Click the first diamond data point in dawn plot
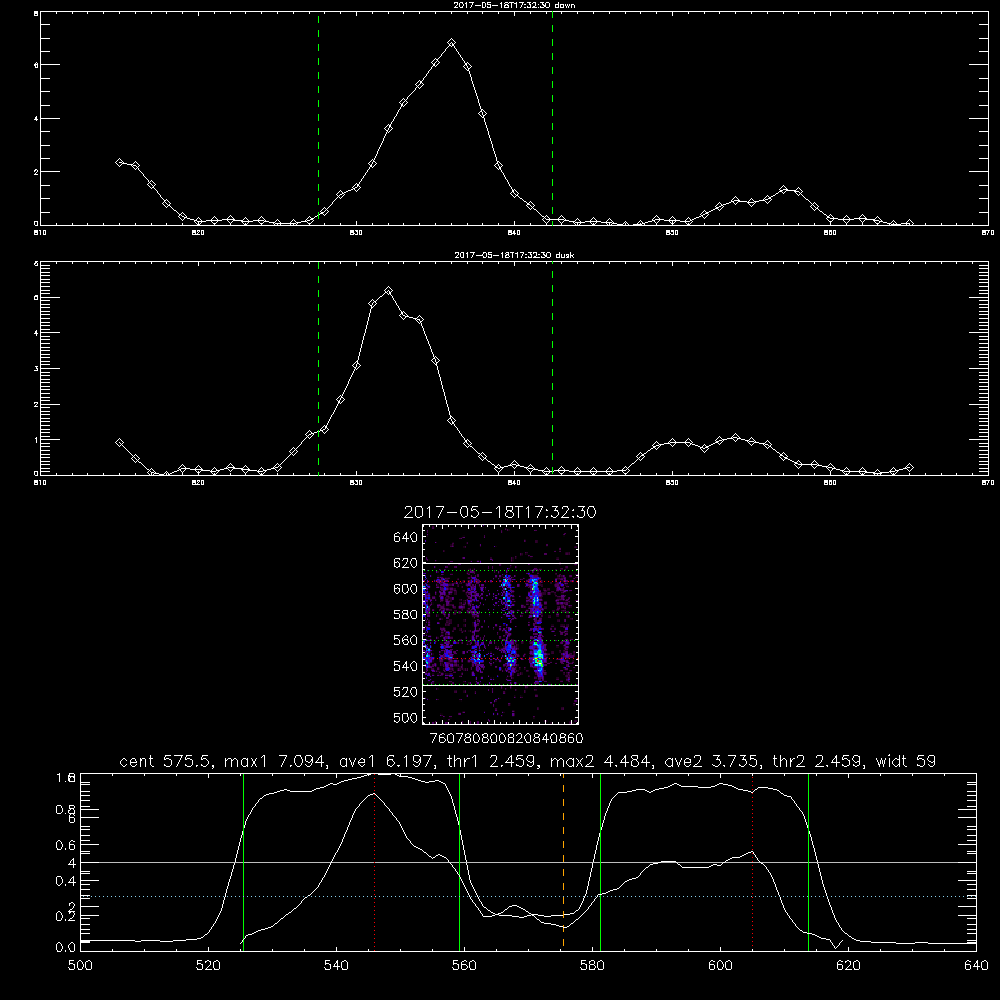1000x1000 pixels. click(x=119, y=162)
